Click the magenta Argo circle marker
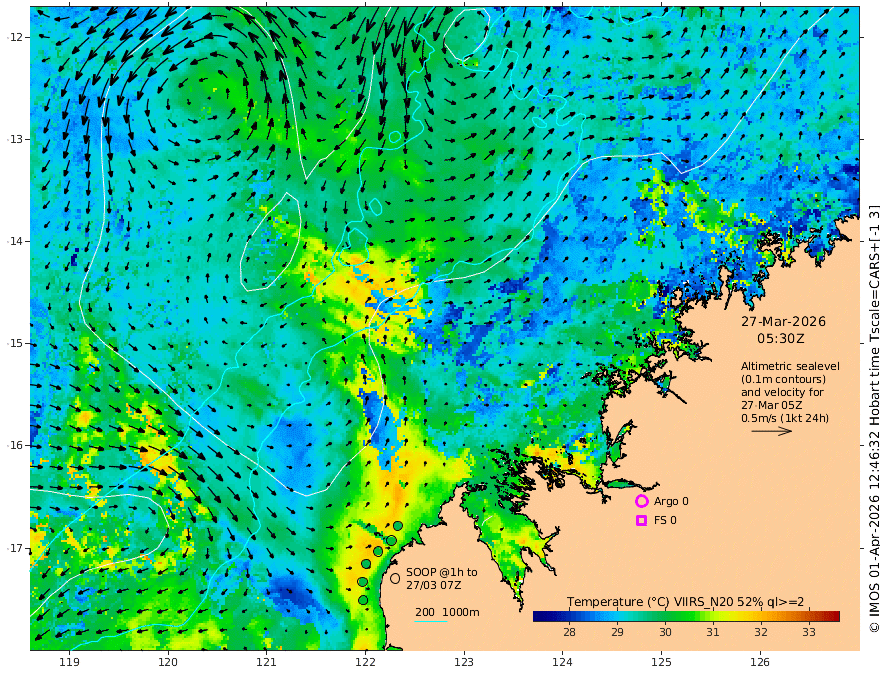880x680 pixels. (641, 501)
